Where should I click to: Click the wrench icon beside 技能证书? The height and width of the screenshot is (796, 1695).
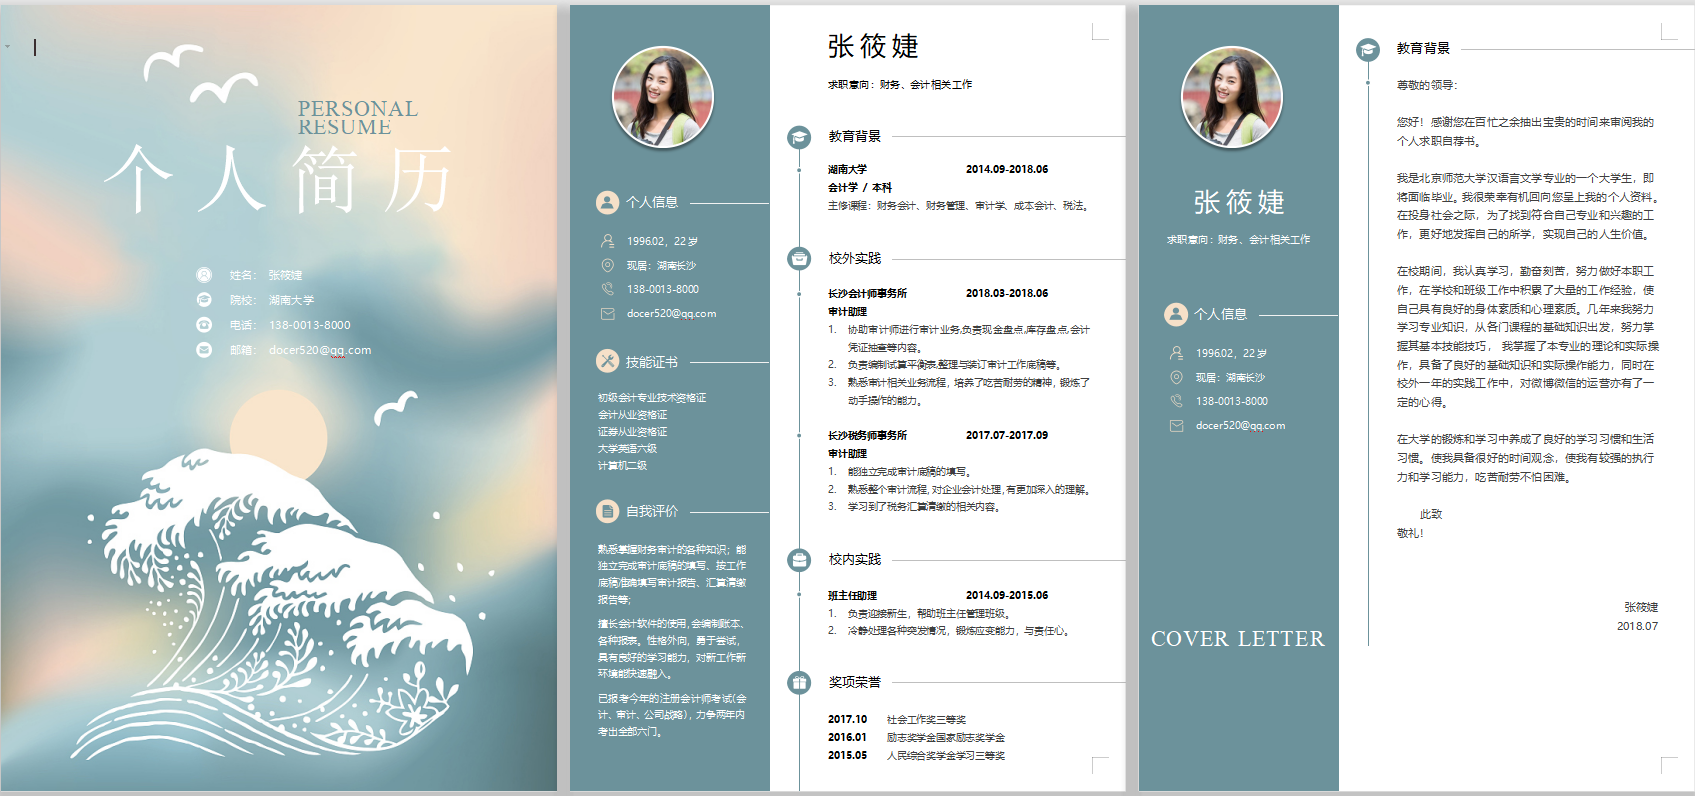[x=607, y=362]
